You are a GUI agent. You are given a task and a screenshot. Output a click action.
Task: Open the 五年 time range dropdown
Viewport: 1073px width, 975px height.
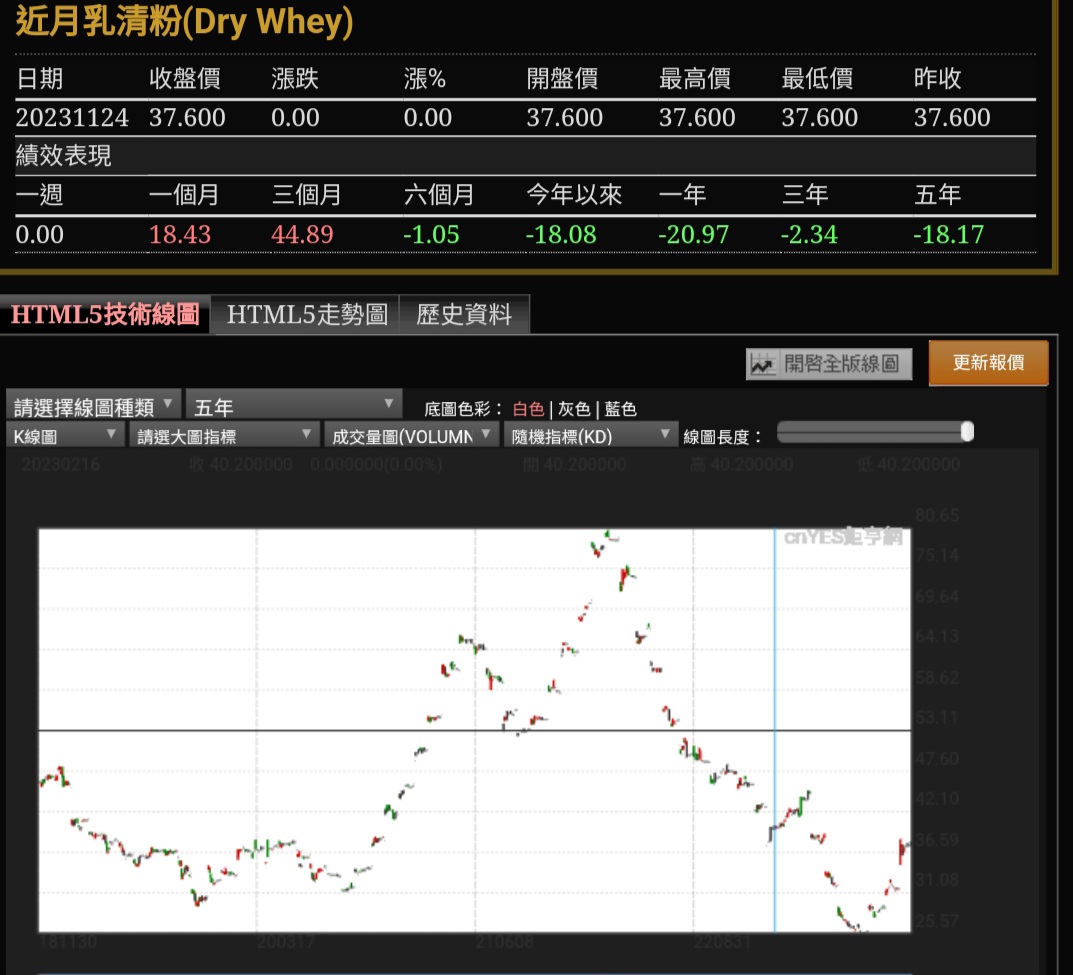click(x=293, y=406)
